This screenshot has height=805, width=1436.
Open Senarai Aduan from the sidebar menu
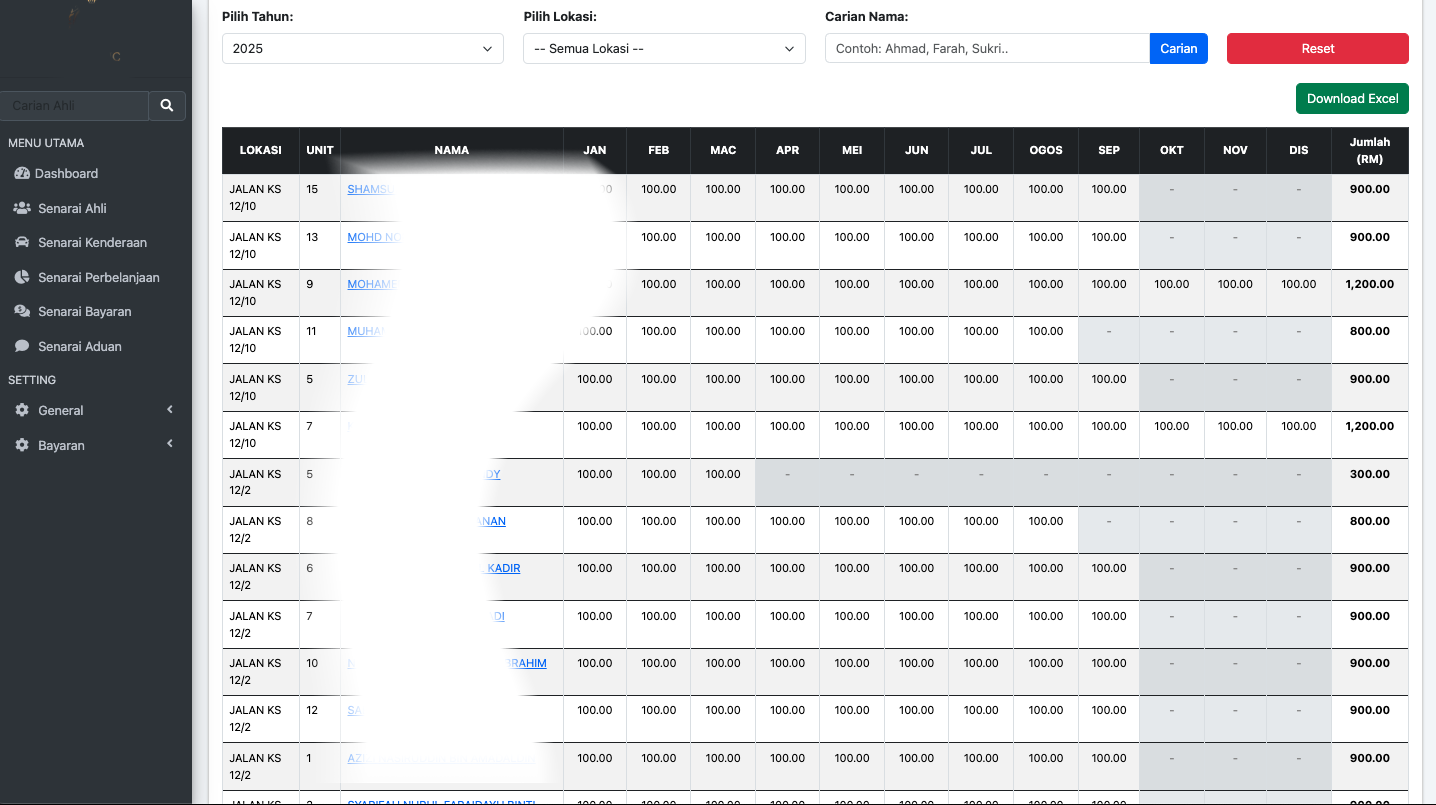80,346
